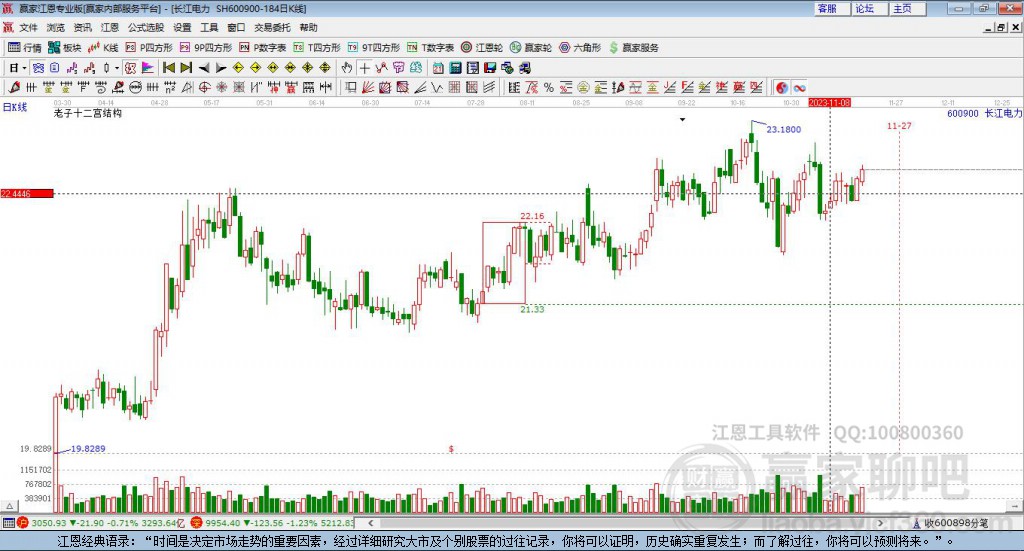
Task: Open the 帮助 menu
Action: point(308,27)
